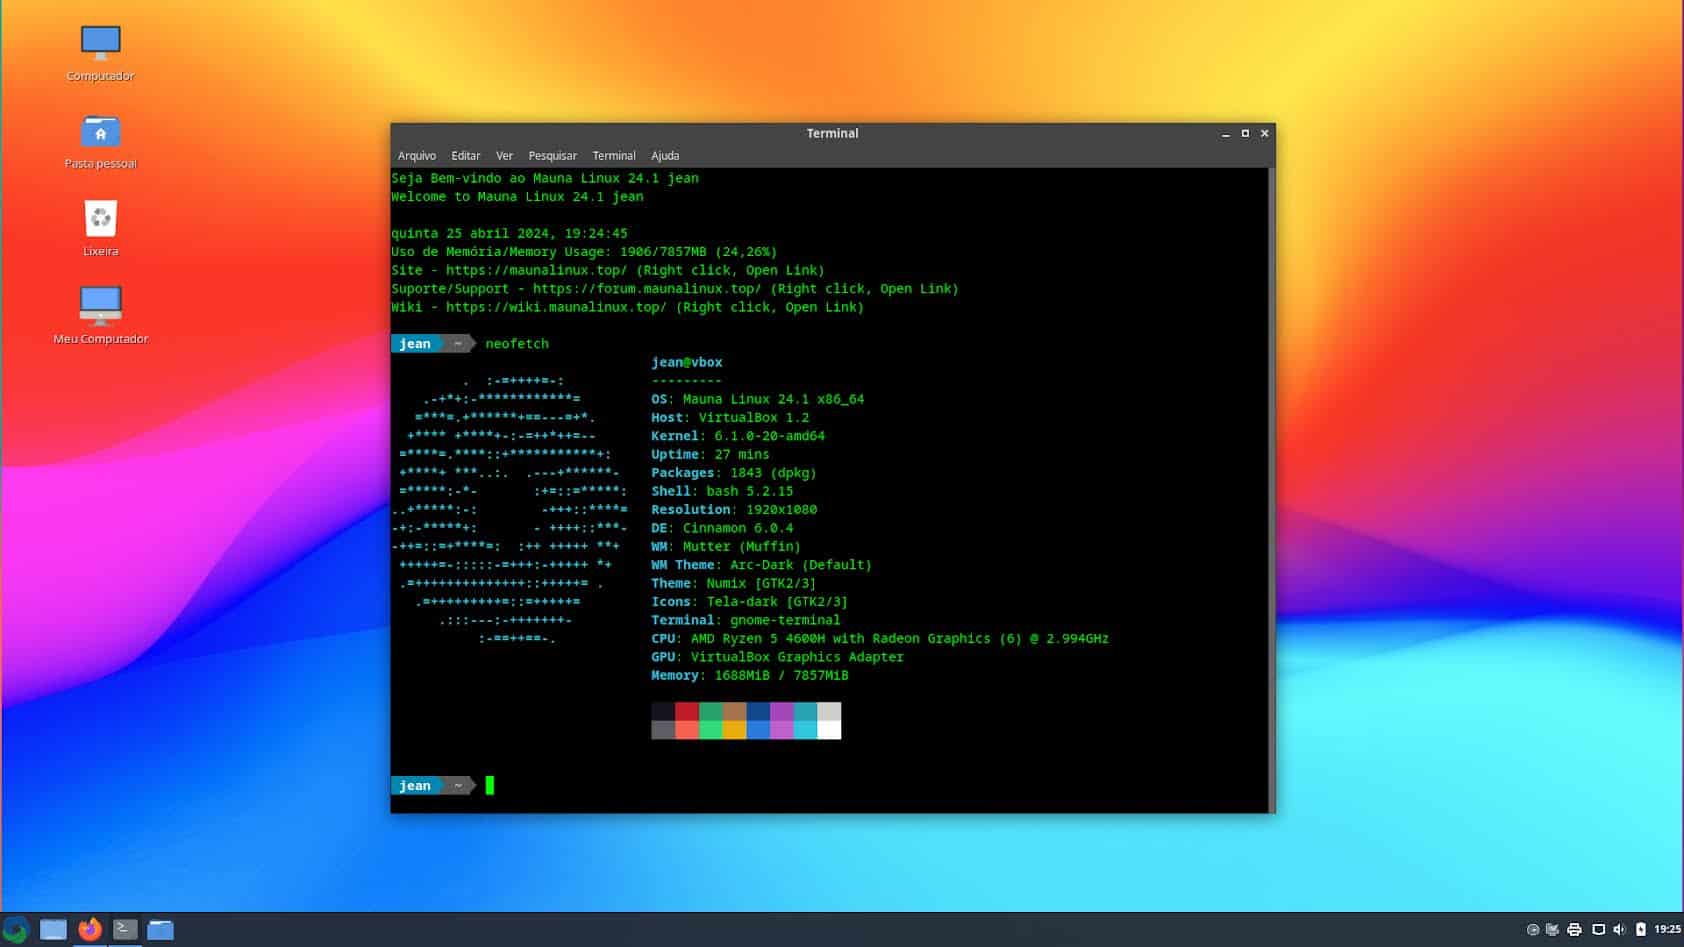Open the volume speaker tray icon
The height and width of the screenshot is (947, 1684).
[1619, 930]
